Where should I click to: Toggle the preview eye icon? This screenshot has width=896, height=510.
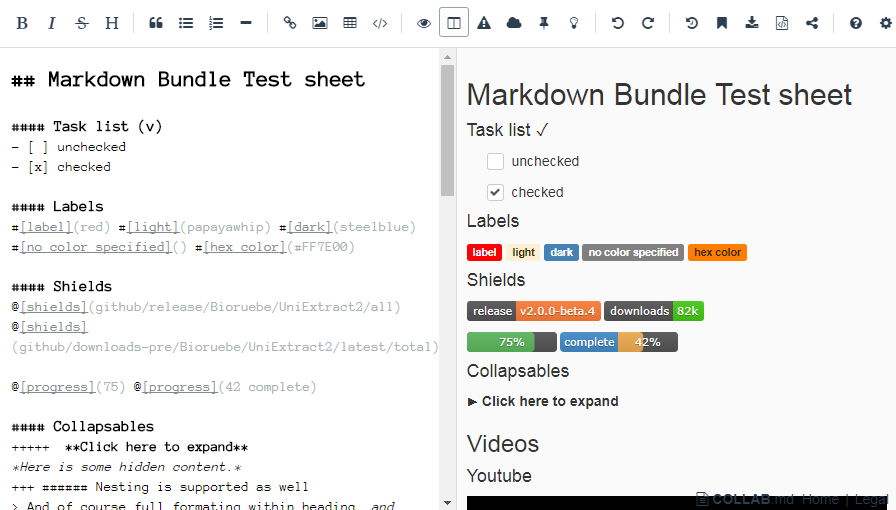coord(424,23)
